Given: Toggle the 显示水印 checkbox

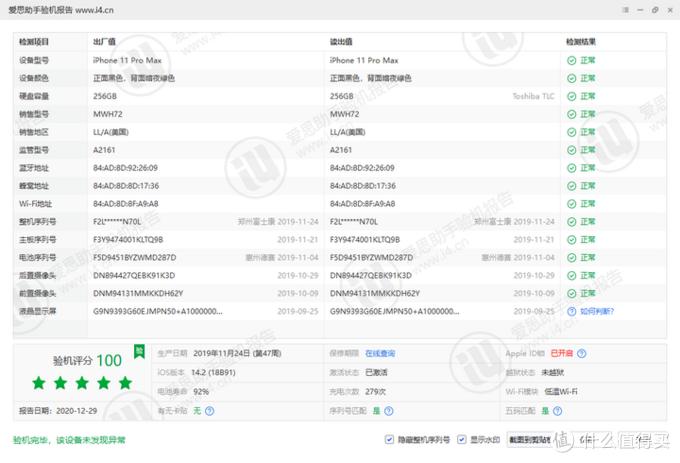Looking at the screenshot, I should pos(462,440).
